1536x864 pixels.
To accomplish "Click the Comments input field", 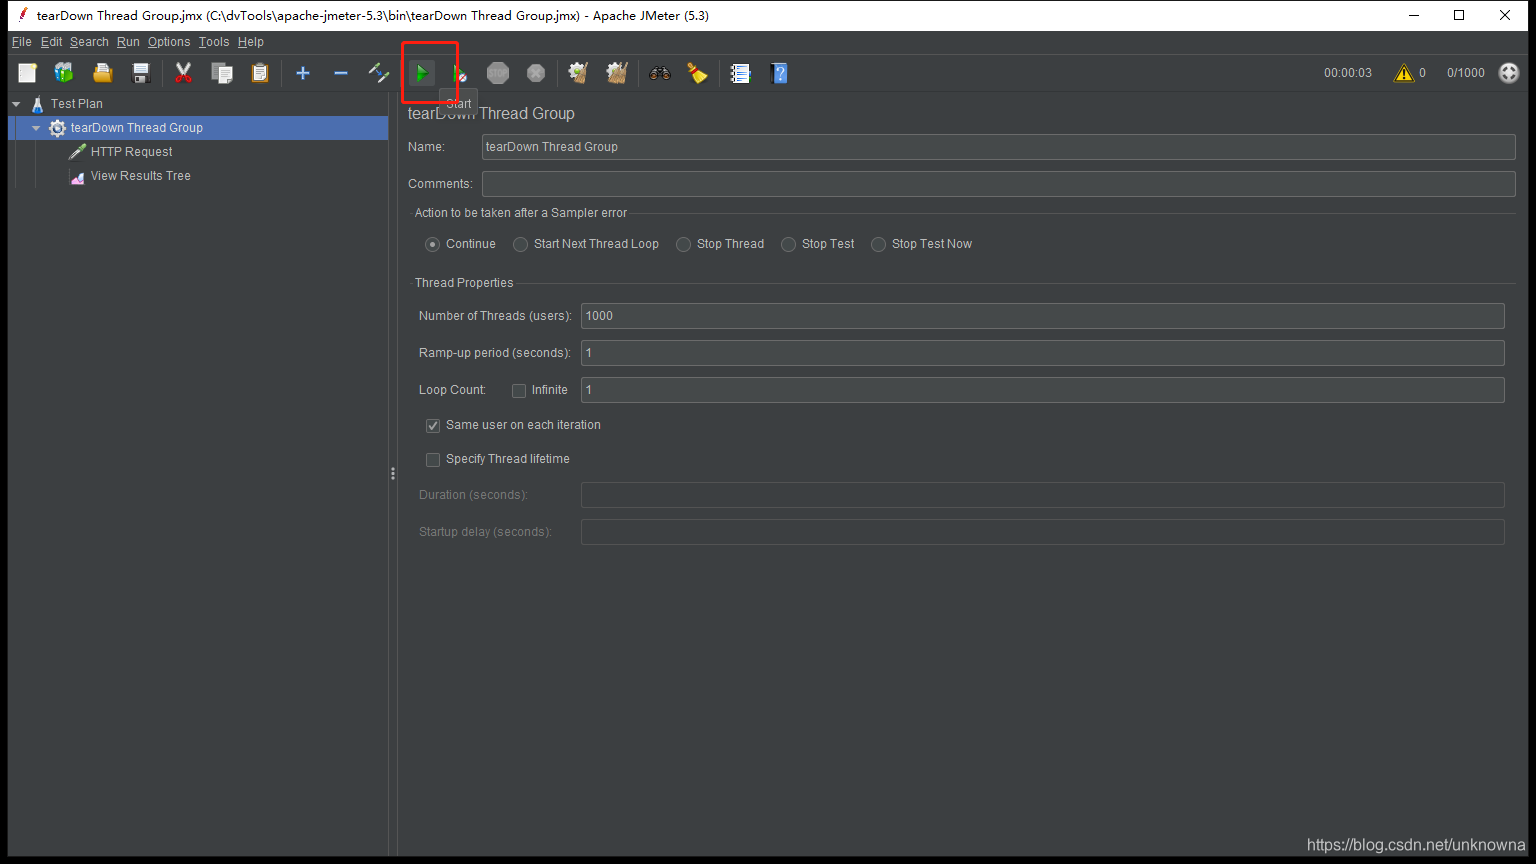I will pos(998,184).
